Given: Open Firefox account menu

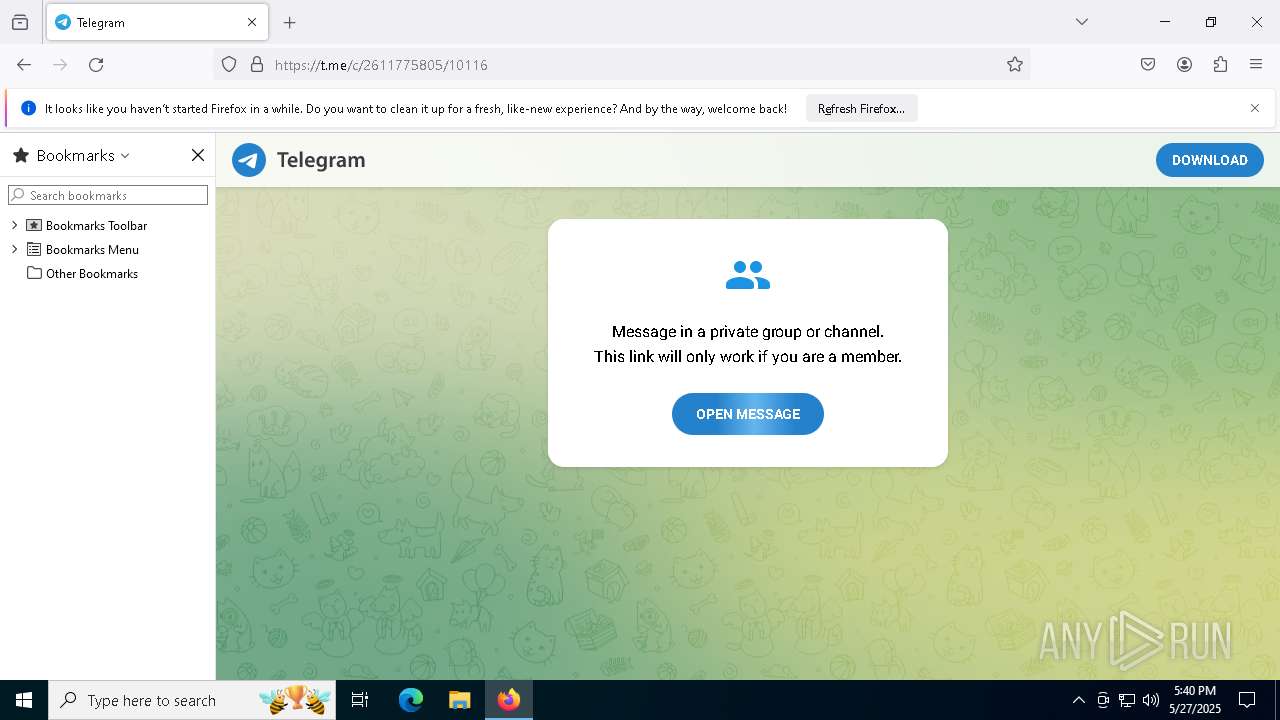Looking at the screenshot, I should (1184, 65).
